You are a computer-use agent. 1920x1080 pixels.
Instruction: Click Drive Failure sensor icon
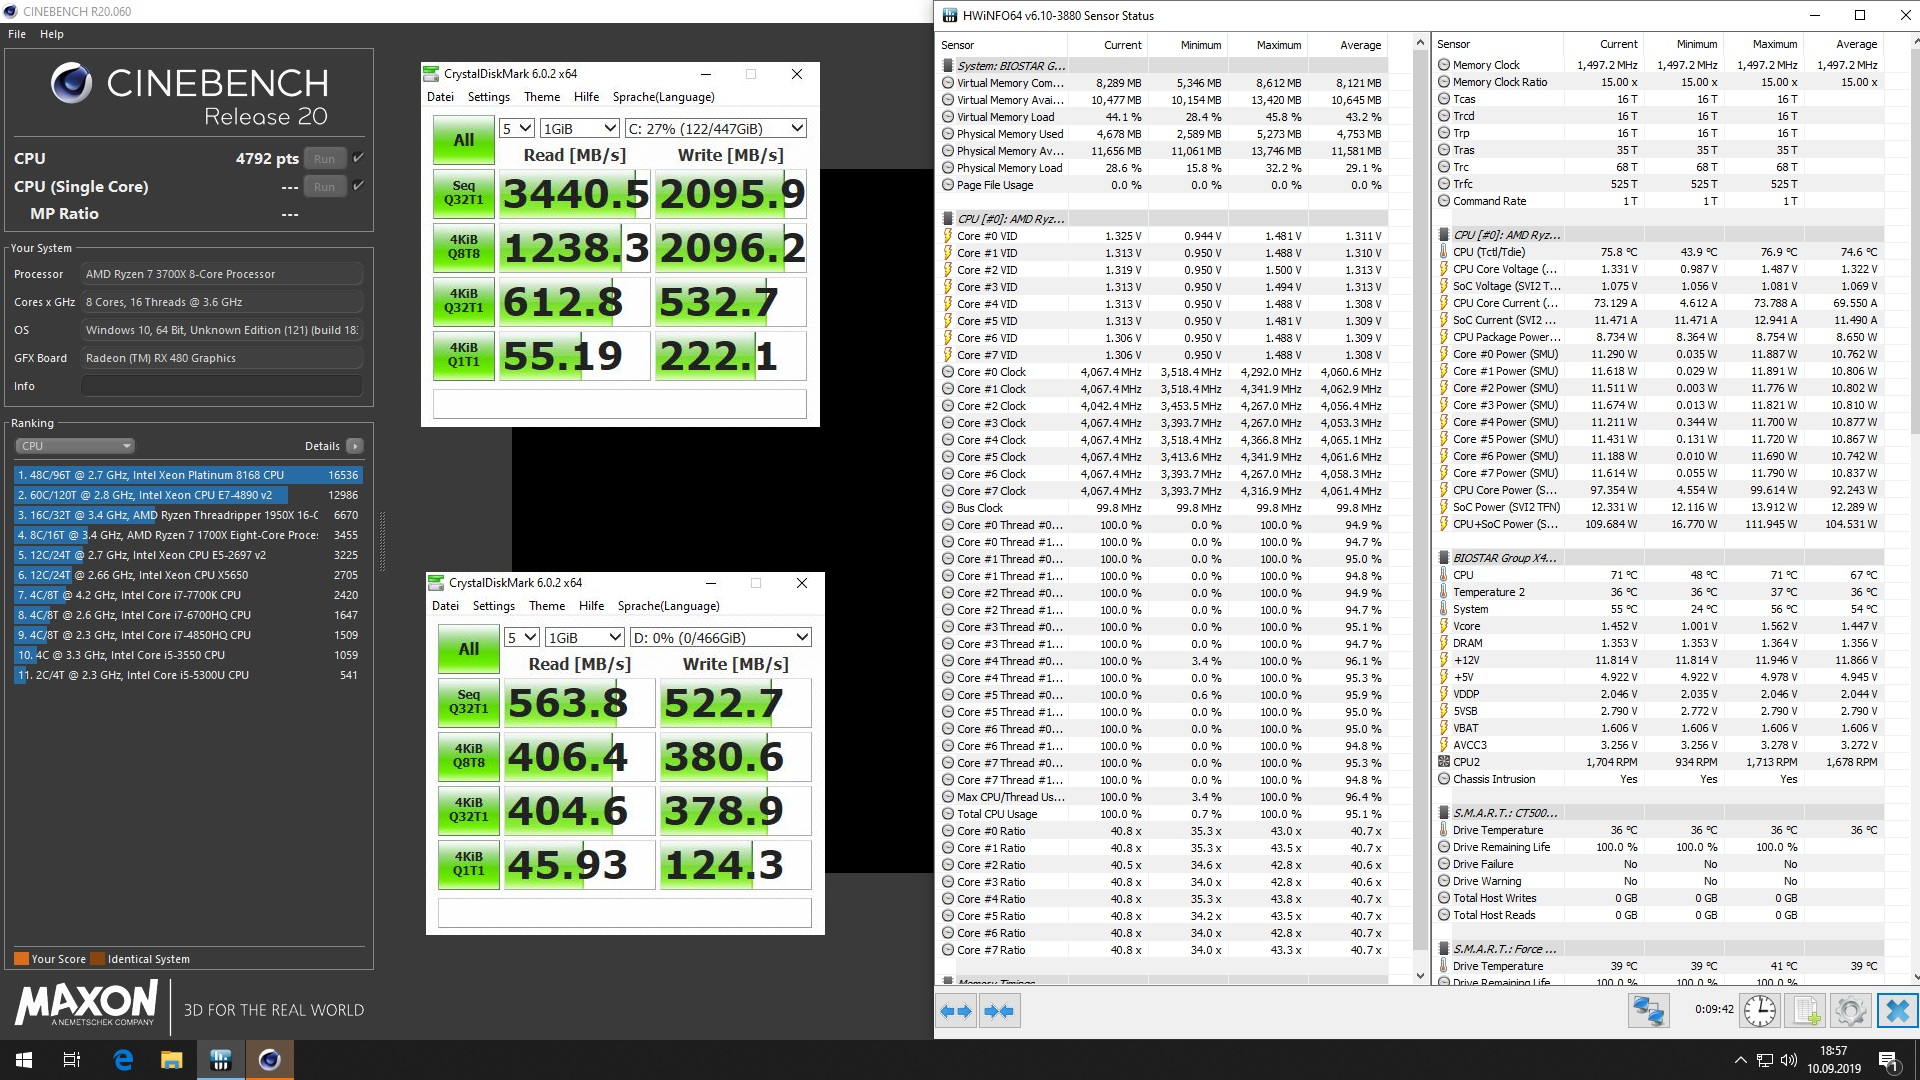[x=1444, y=864]
